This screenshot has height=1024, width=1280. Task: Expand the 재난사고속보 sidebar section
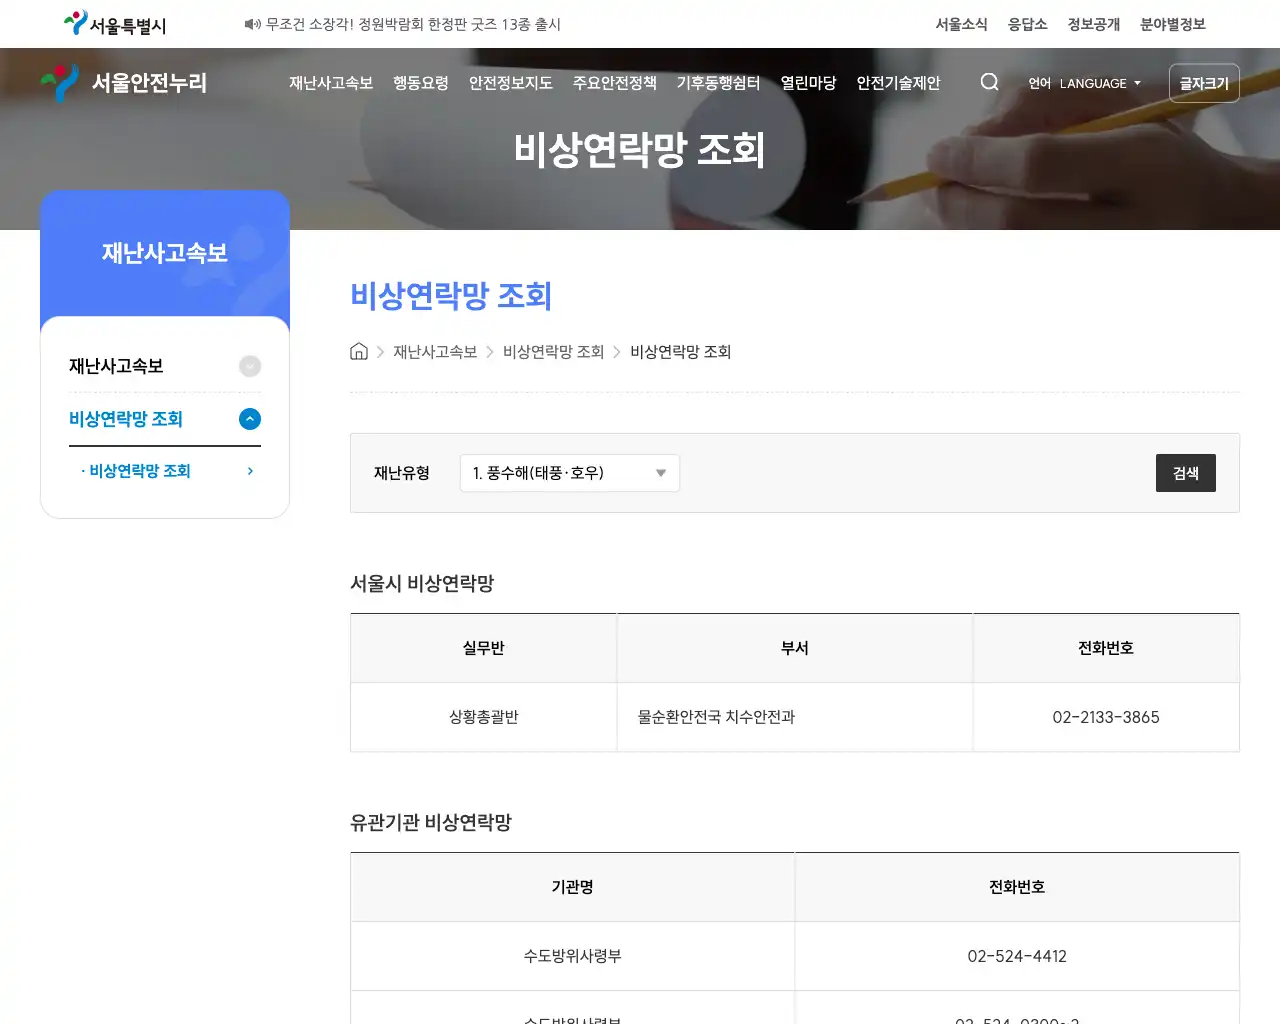coord(250,366)
